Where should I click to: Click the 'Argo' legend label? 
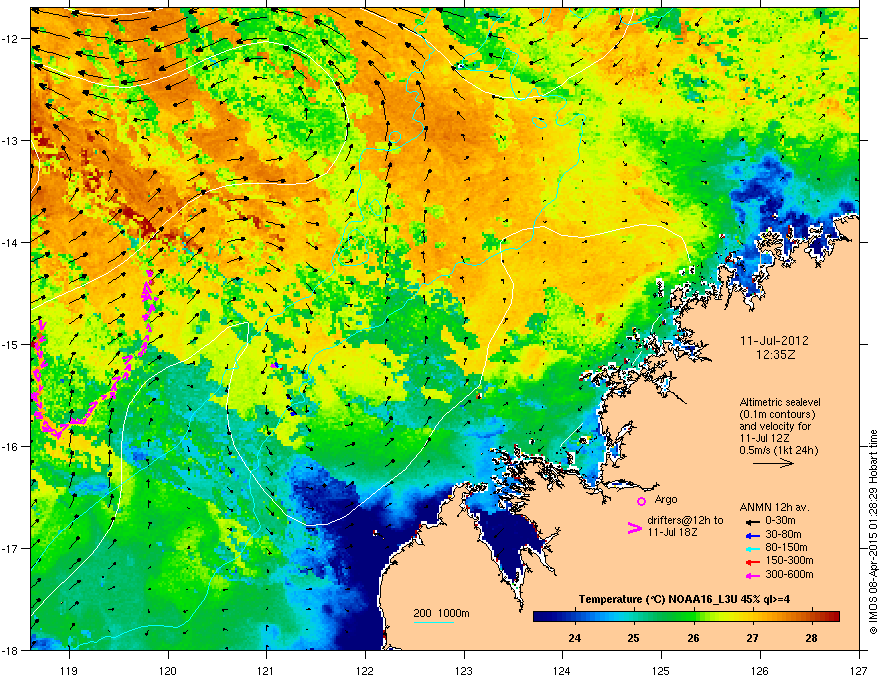(x=666, y=499)
